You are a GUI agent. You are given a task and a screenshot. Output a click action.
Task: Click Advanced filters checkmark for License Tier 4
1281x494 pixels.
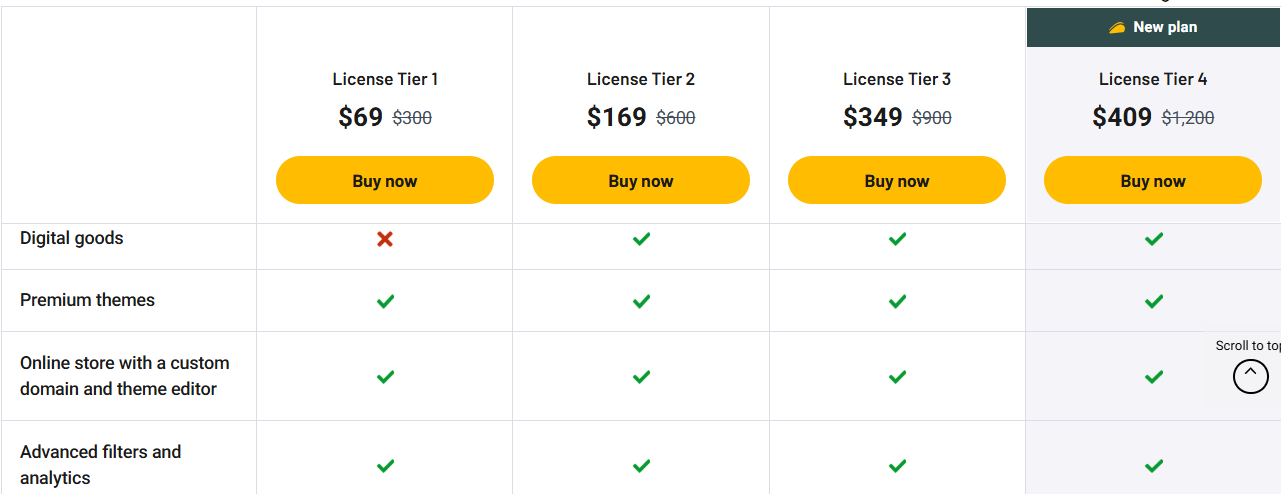pyautogui.click(x=1153, y=466)
